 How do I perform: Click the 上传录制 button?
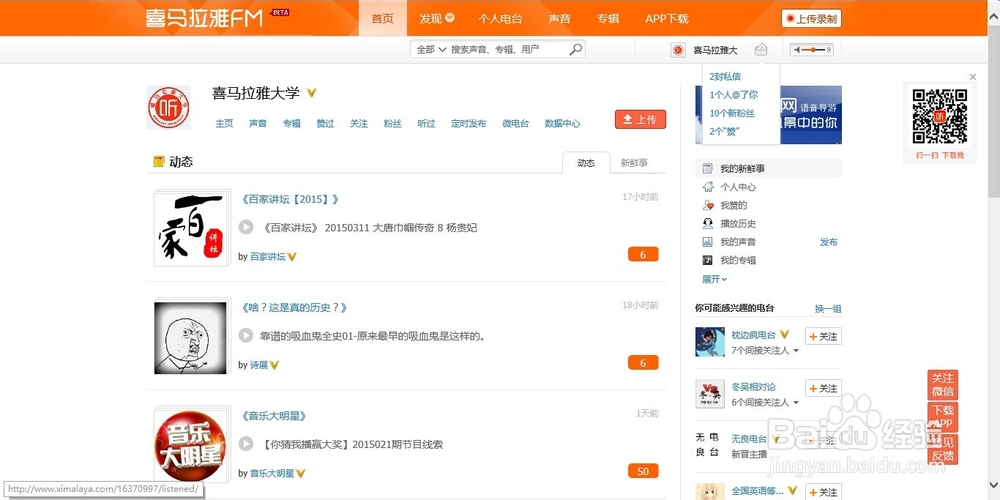[x=811, y=18]
